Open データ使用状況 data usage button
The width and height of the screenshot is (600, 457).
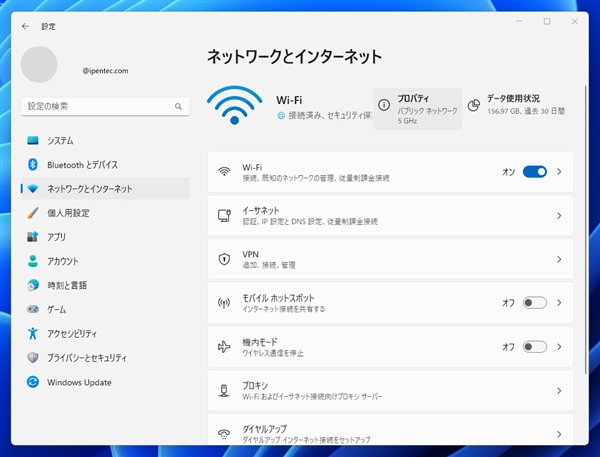pyautogui.click(x=516, y=105)
